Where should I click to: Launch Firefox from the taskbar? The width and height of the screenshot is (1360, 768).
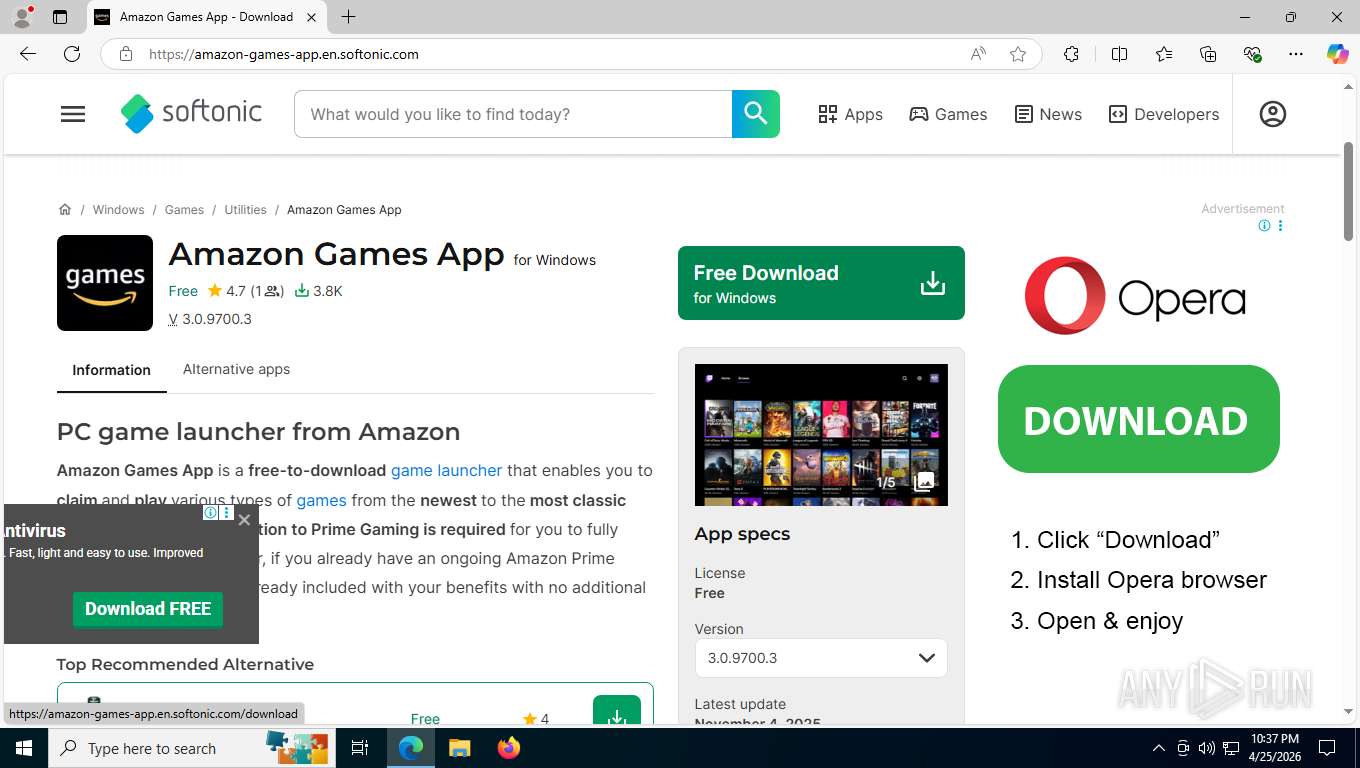509,748
